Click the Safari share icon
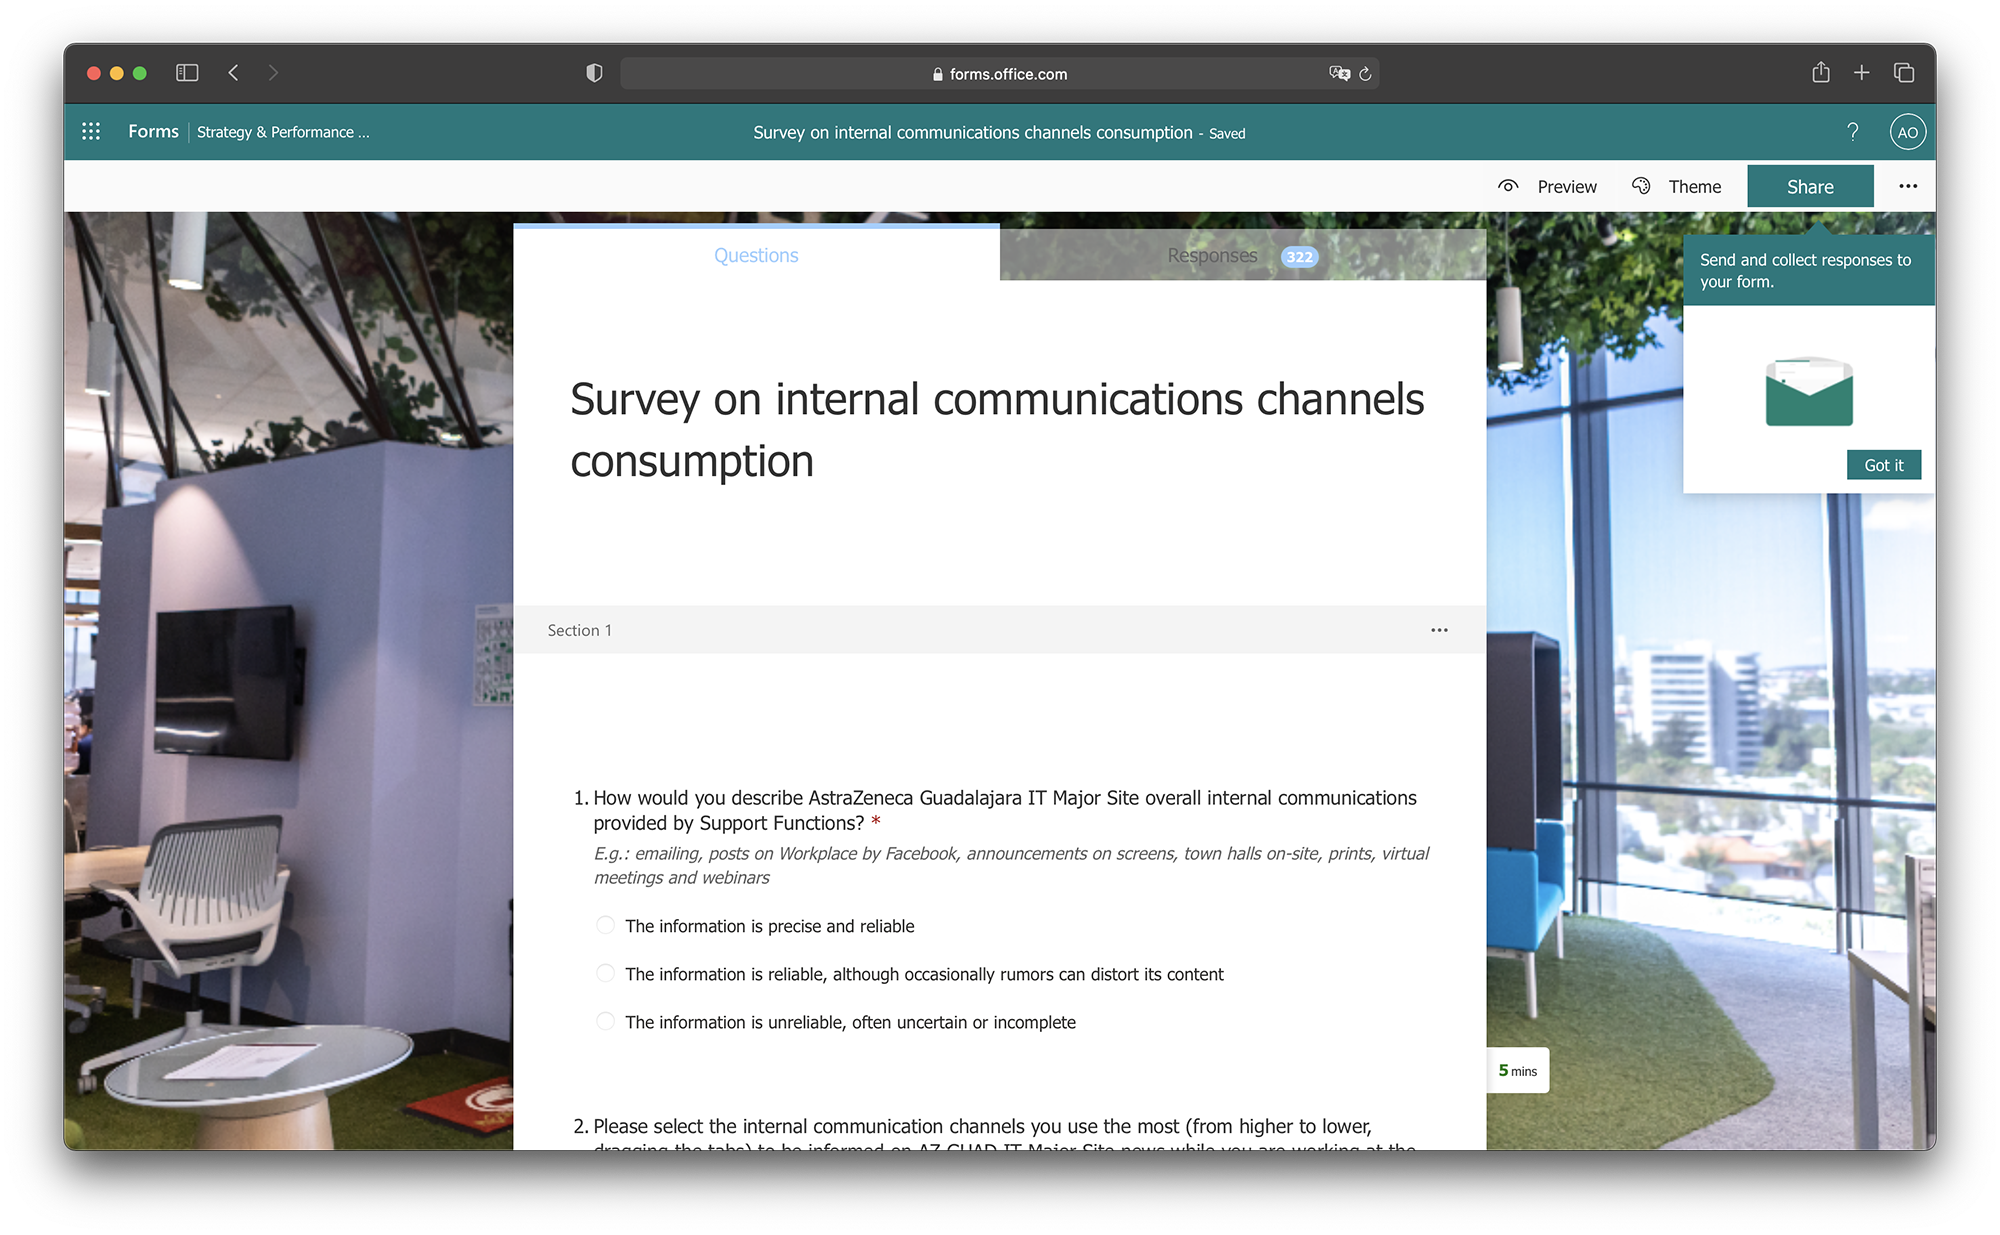Screen dimensions: 2000x1235 tap(1820, 73)
